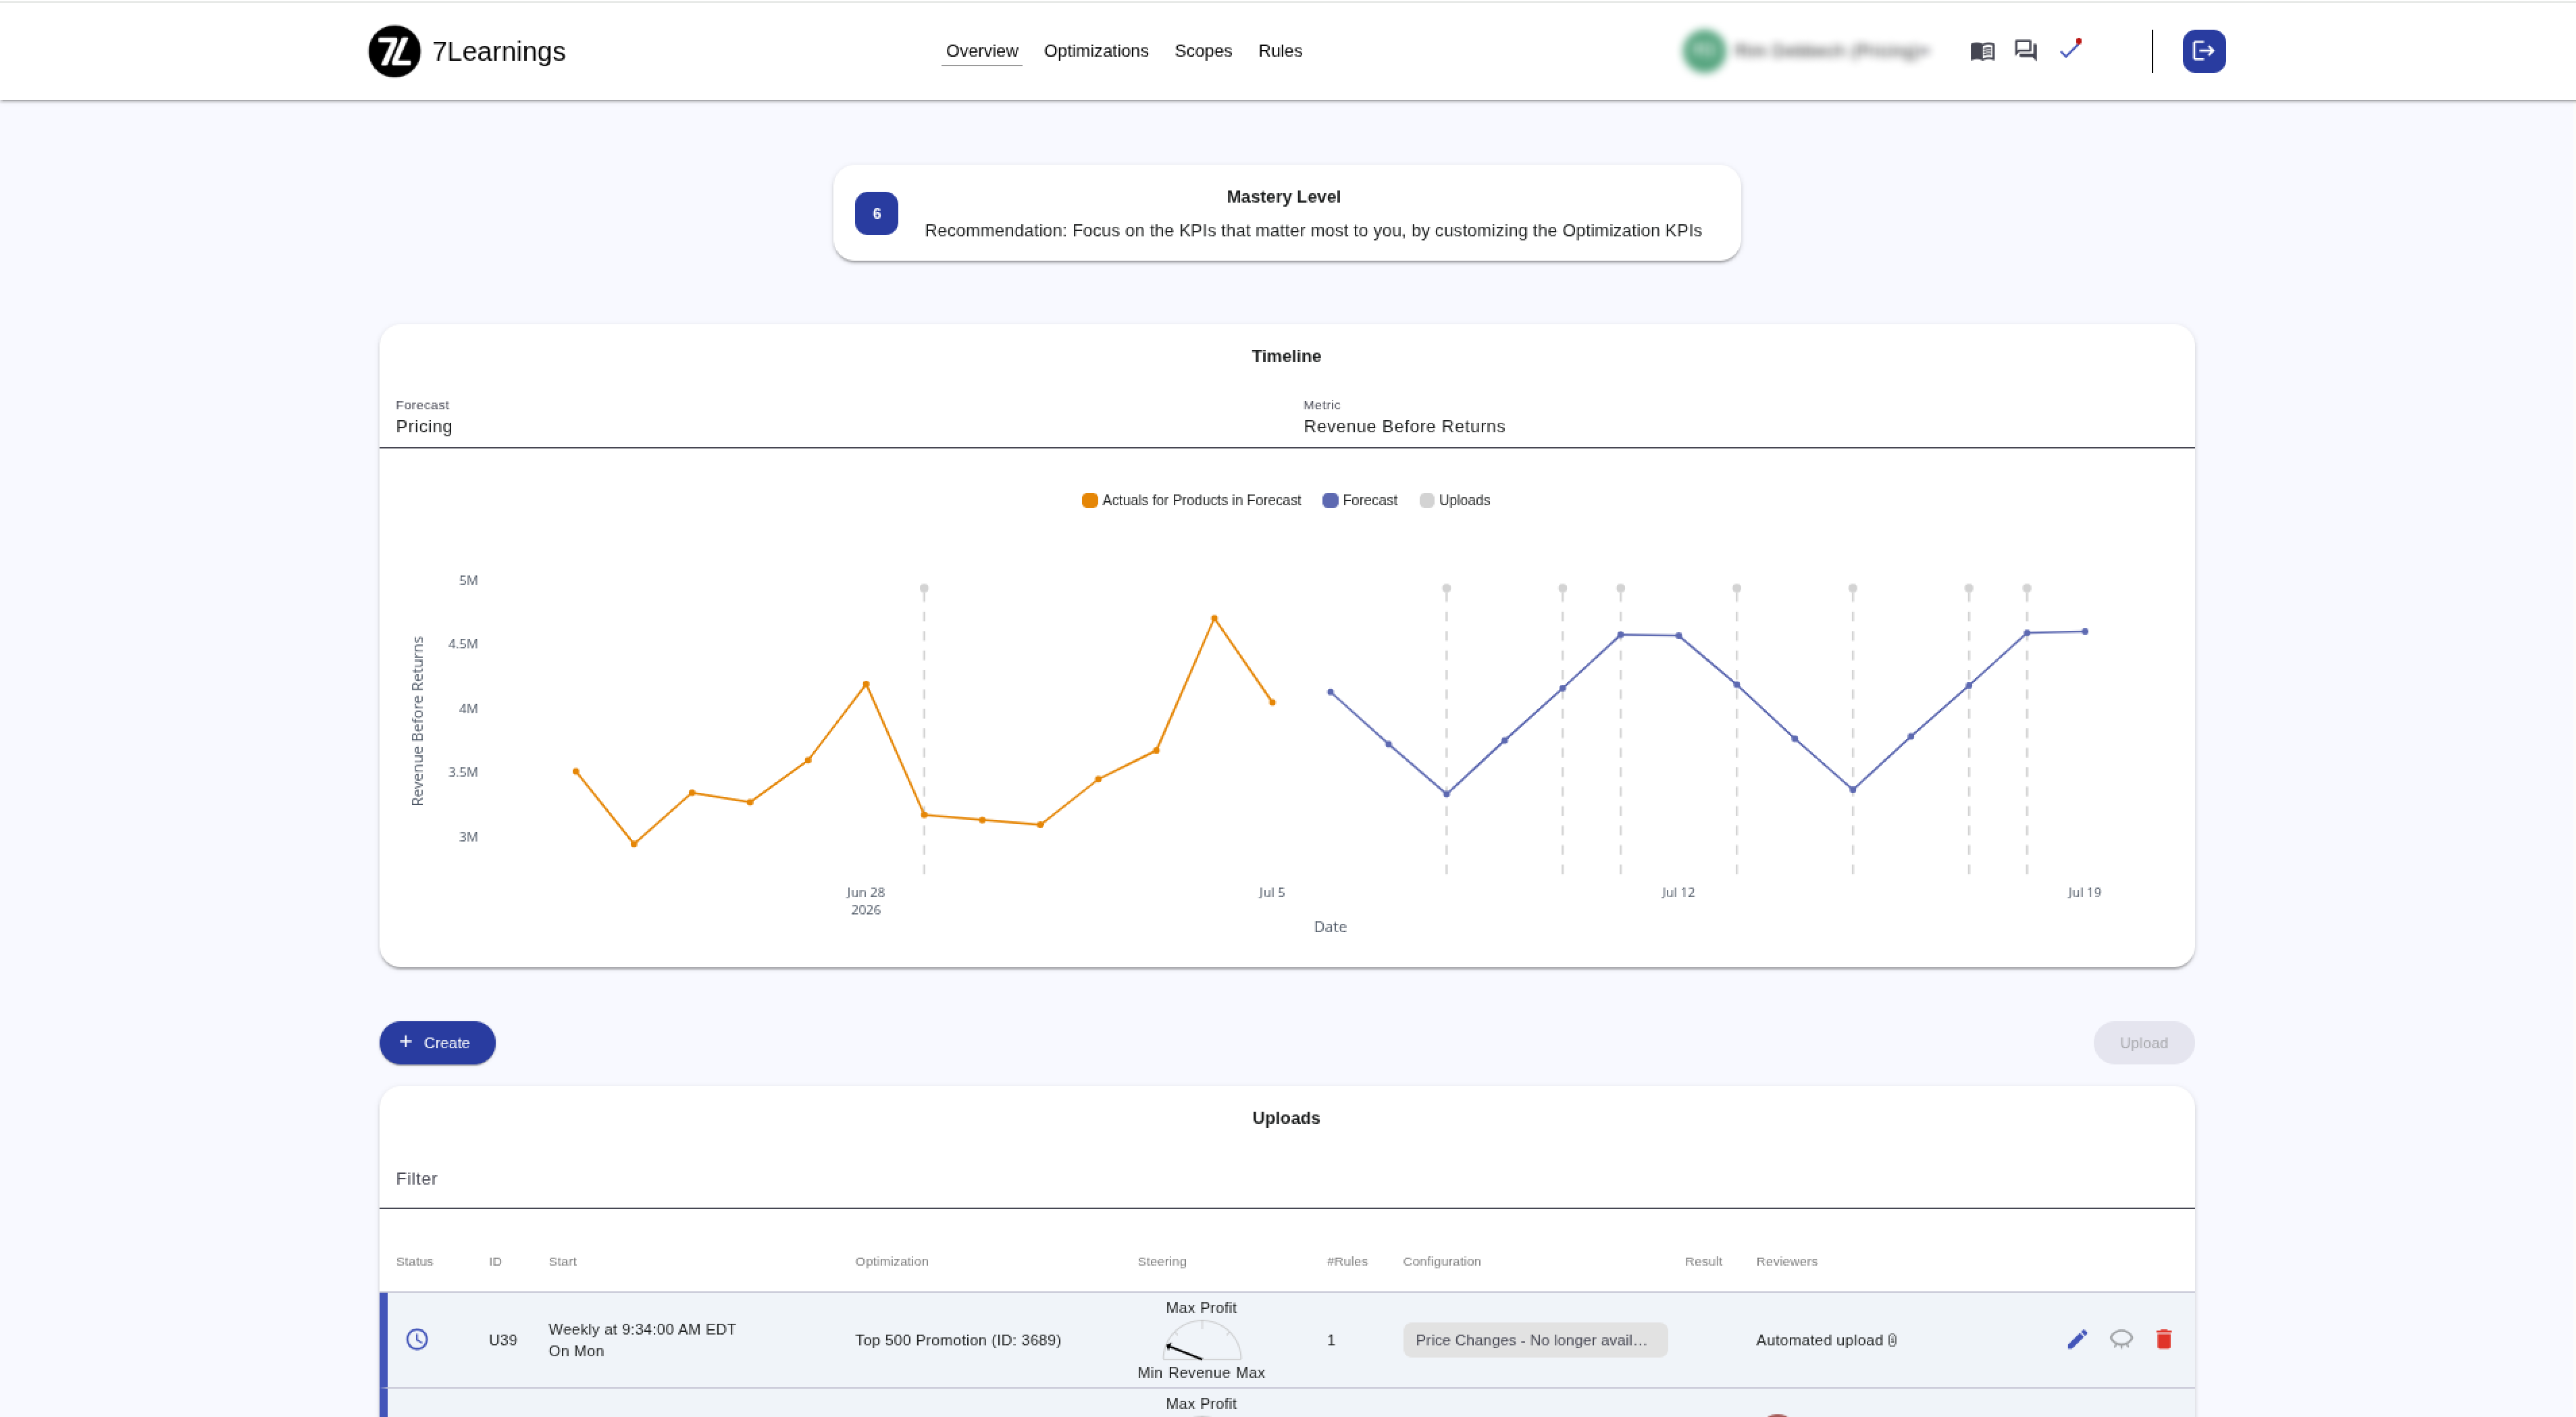
Task: Click the Mastery Level 6 badge
Action: (876, 213)
